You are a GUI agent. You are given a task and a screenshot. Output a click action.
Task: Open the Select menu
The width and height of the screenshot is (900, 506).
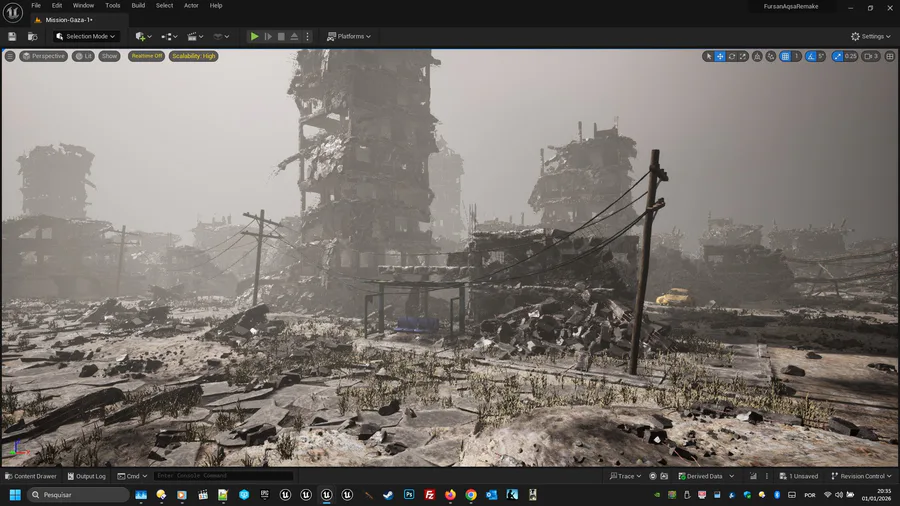click(x=164, y=5)
